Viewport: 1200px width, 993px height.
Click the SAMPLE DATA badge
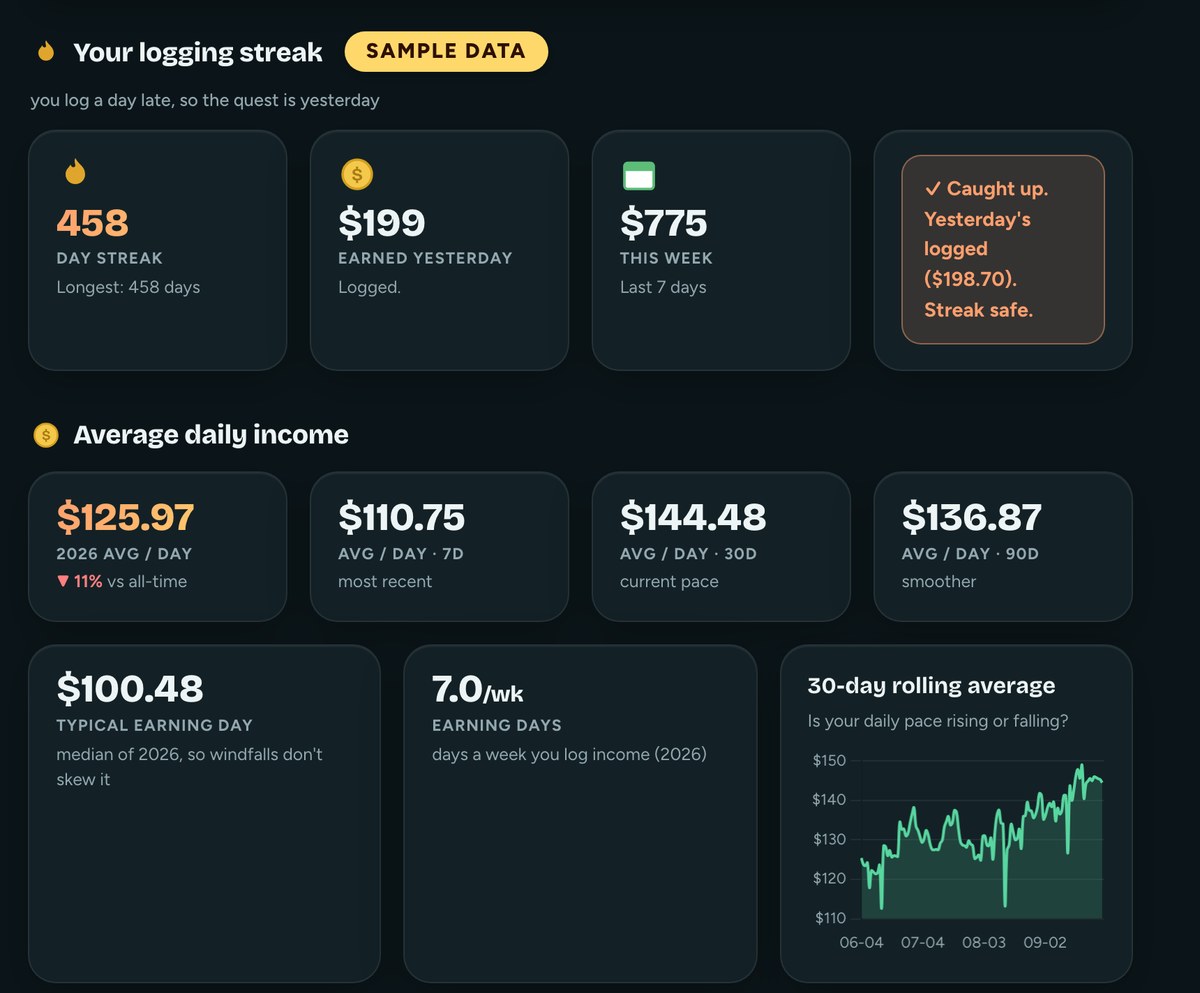[x=446, y=51]
